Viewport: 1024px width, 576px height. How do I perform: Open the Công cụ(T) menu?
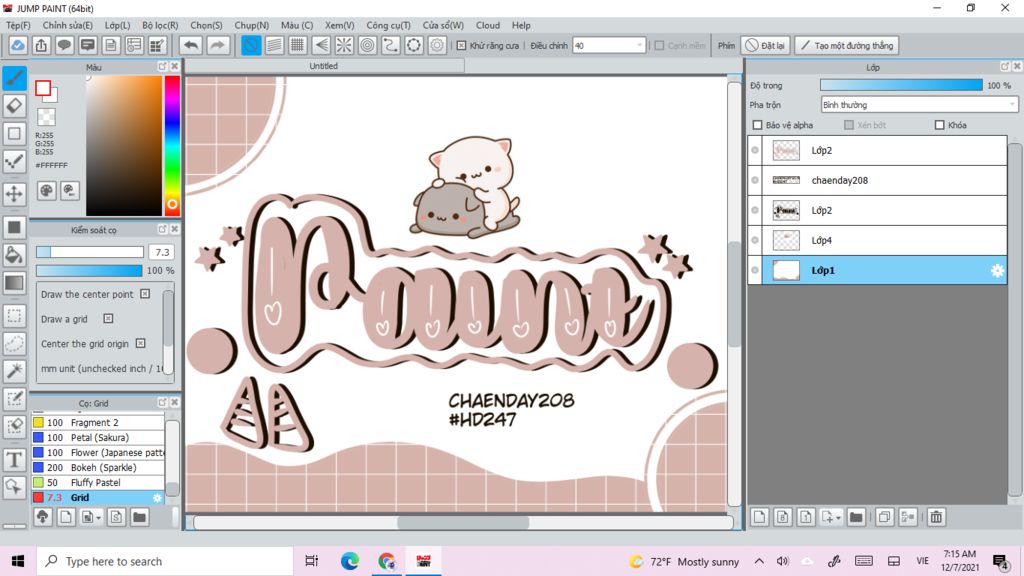click(388, 25)
